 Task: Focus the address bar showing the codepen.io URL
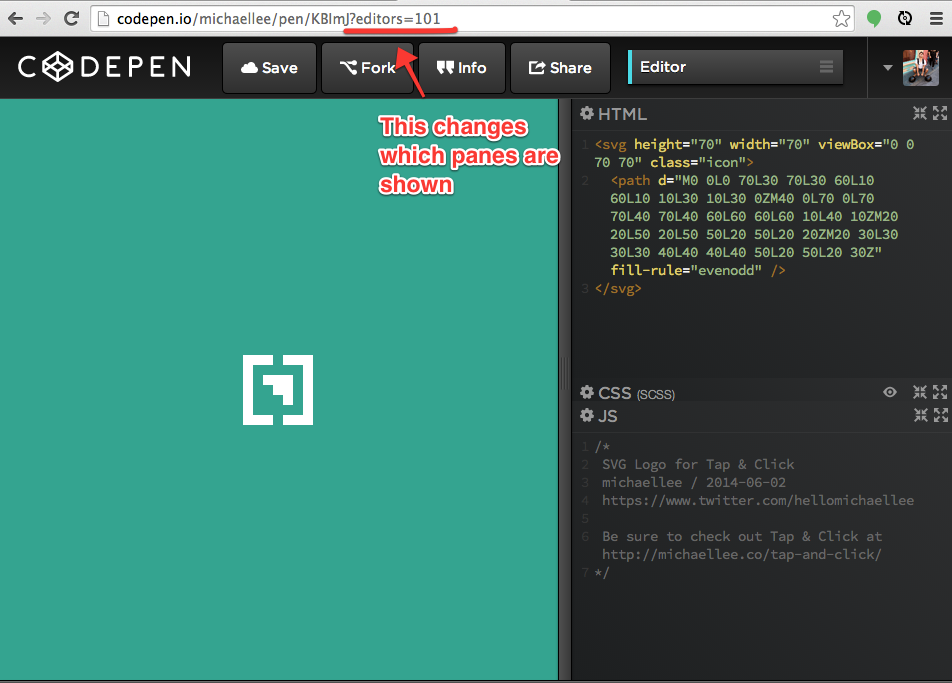[x=472, y=19]
